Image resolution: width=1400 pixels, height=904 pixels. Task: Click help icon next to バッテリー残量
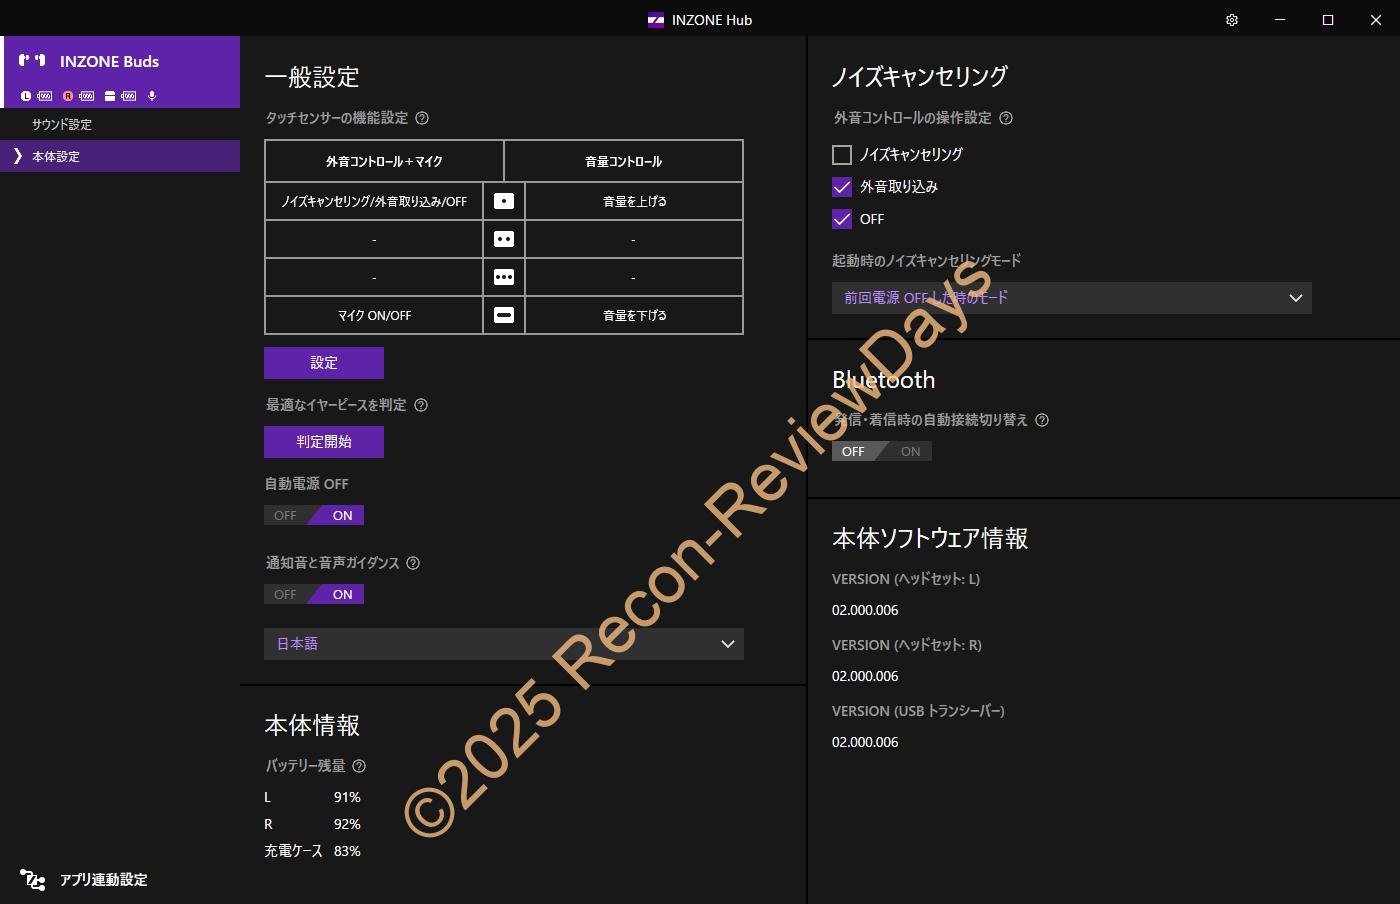tap(359, 766)
